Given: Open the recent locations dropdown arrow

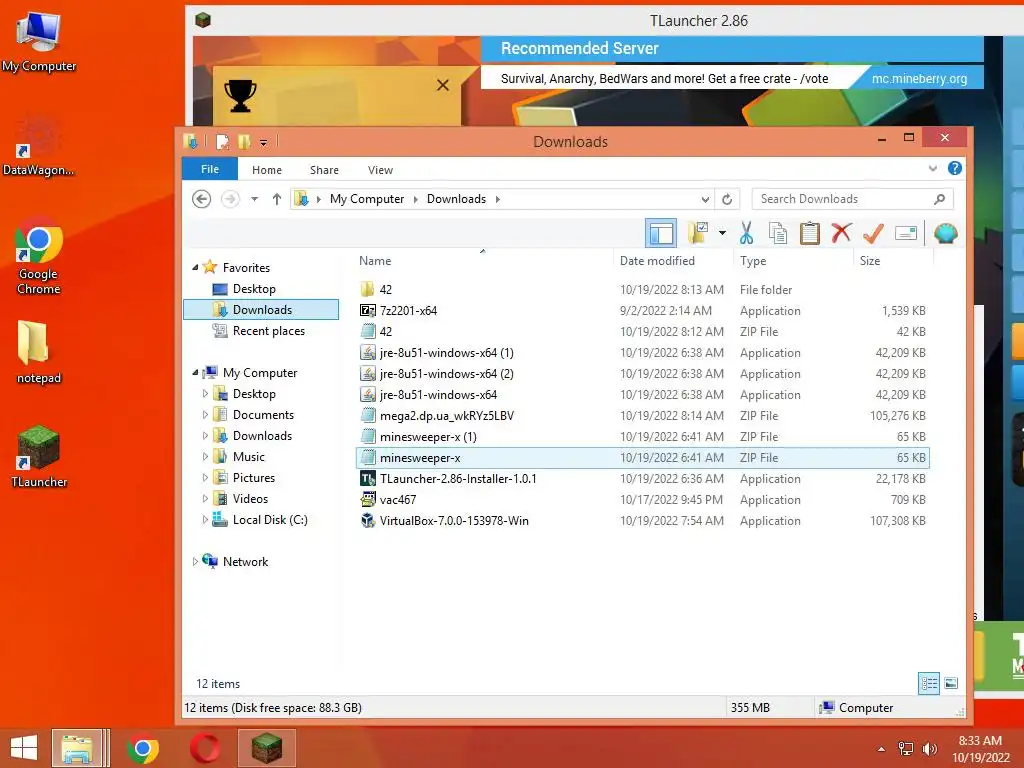Looking at the screenshot, I should 255,199.
